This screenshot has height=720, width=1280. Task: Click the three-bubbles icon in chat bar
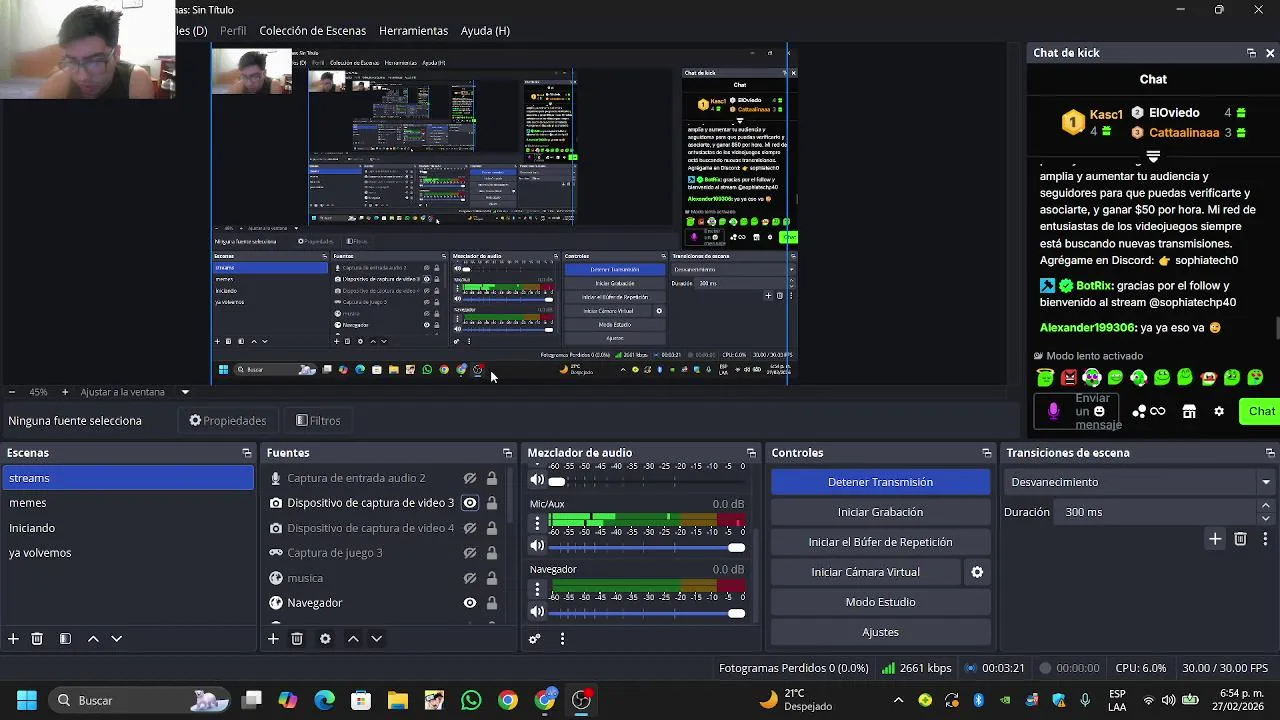1139,411
